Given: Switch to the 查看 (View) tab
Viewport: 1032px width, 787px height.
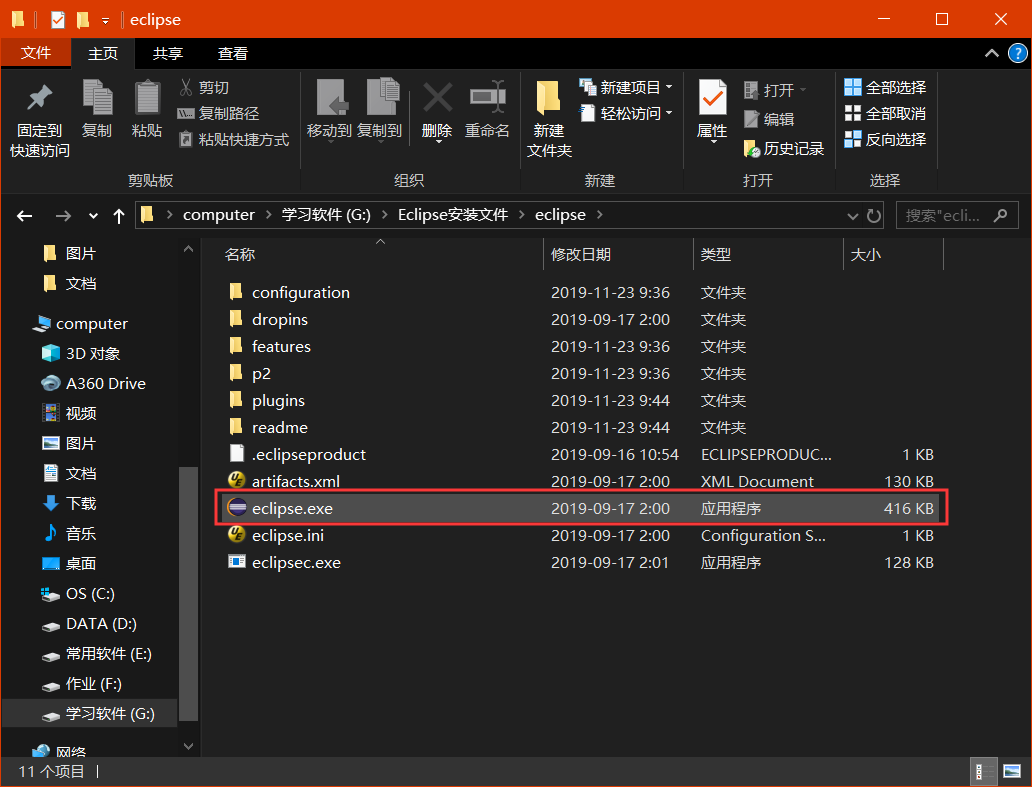Looking at the screenshot, I should pyautogui.click(x=232, y=53).
